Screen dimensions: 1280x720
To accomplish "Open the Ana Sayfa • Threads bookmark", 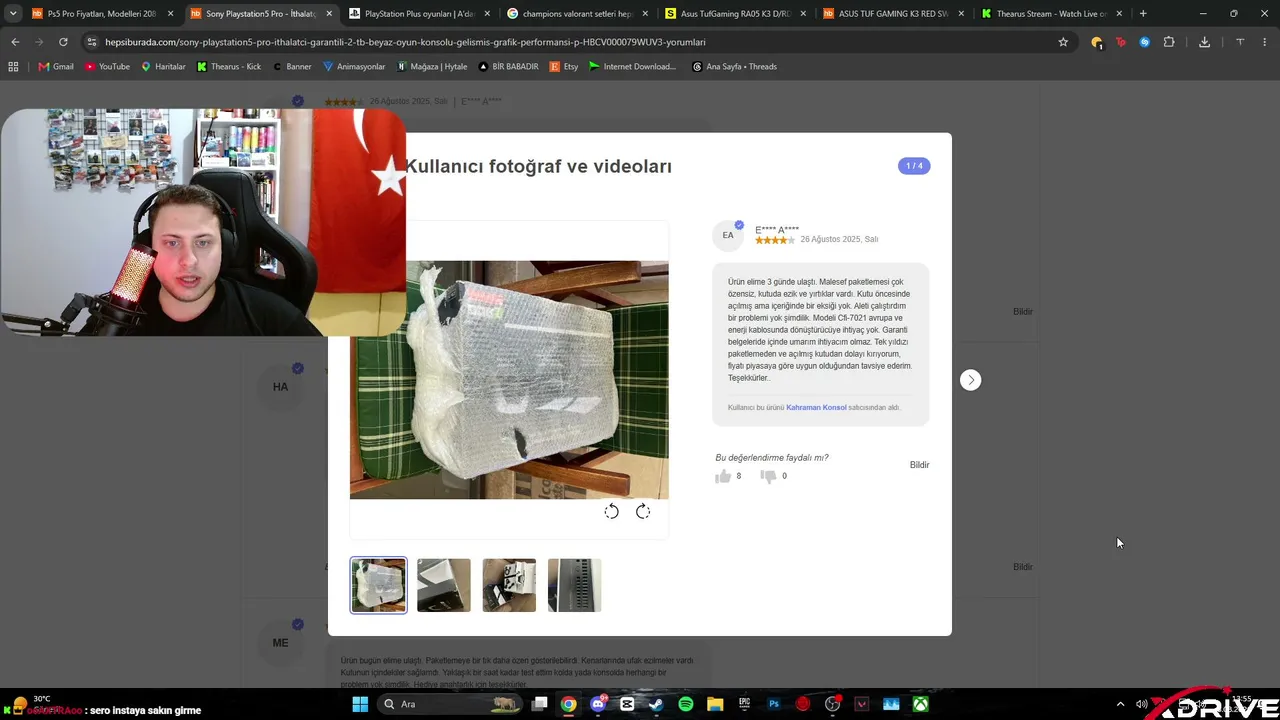I will (734, 66).
